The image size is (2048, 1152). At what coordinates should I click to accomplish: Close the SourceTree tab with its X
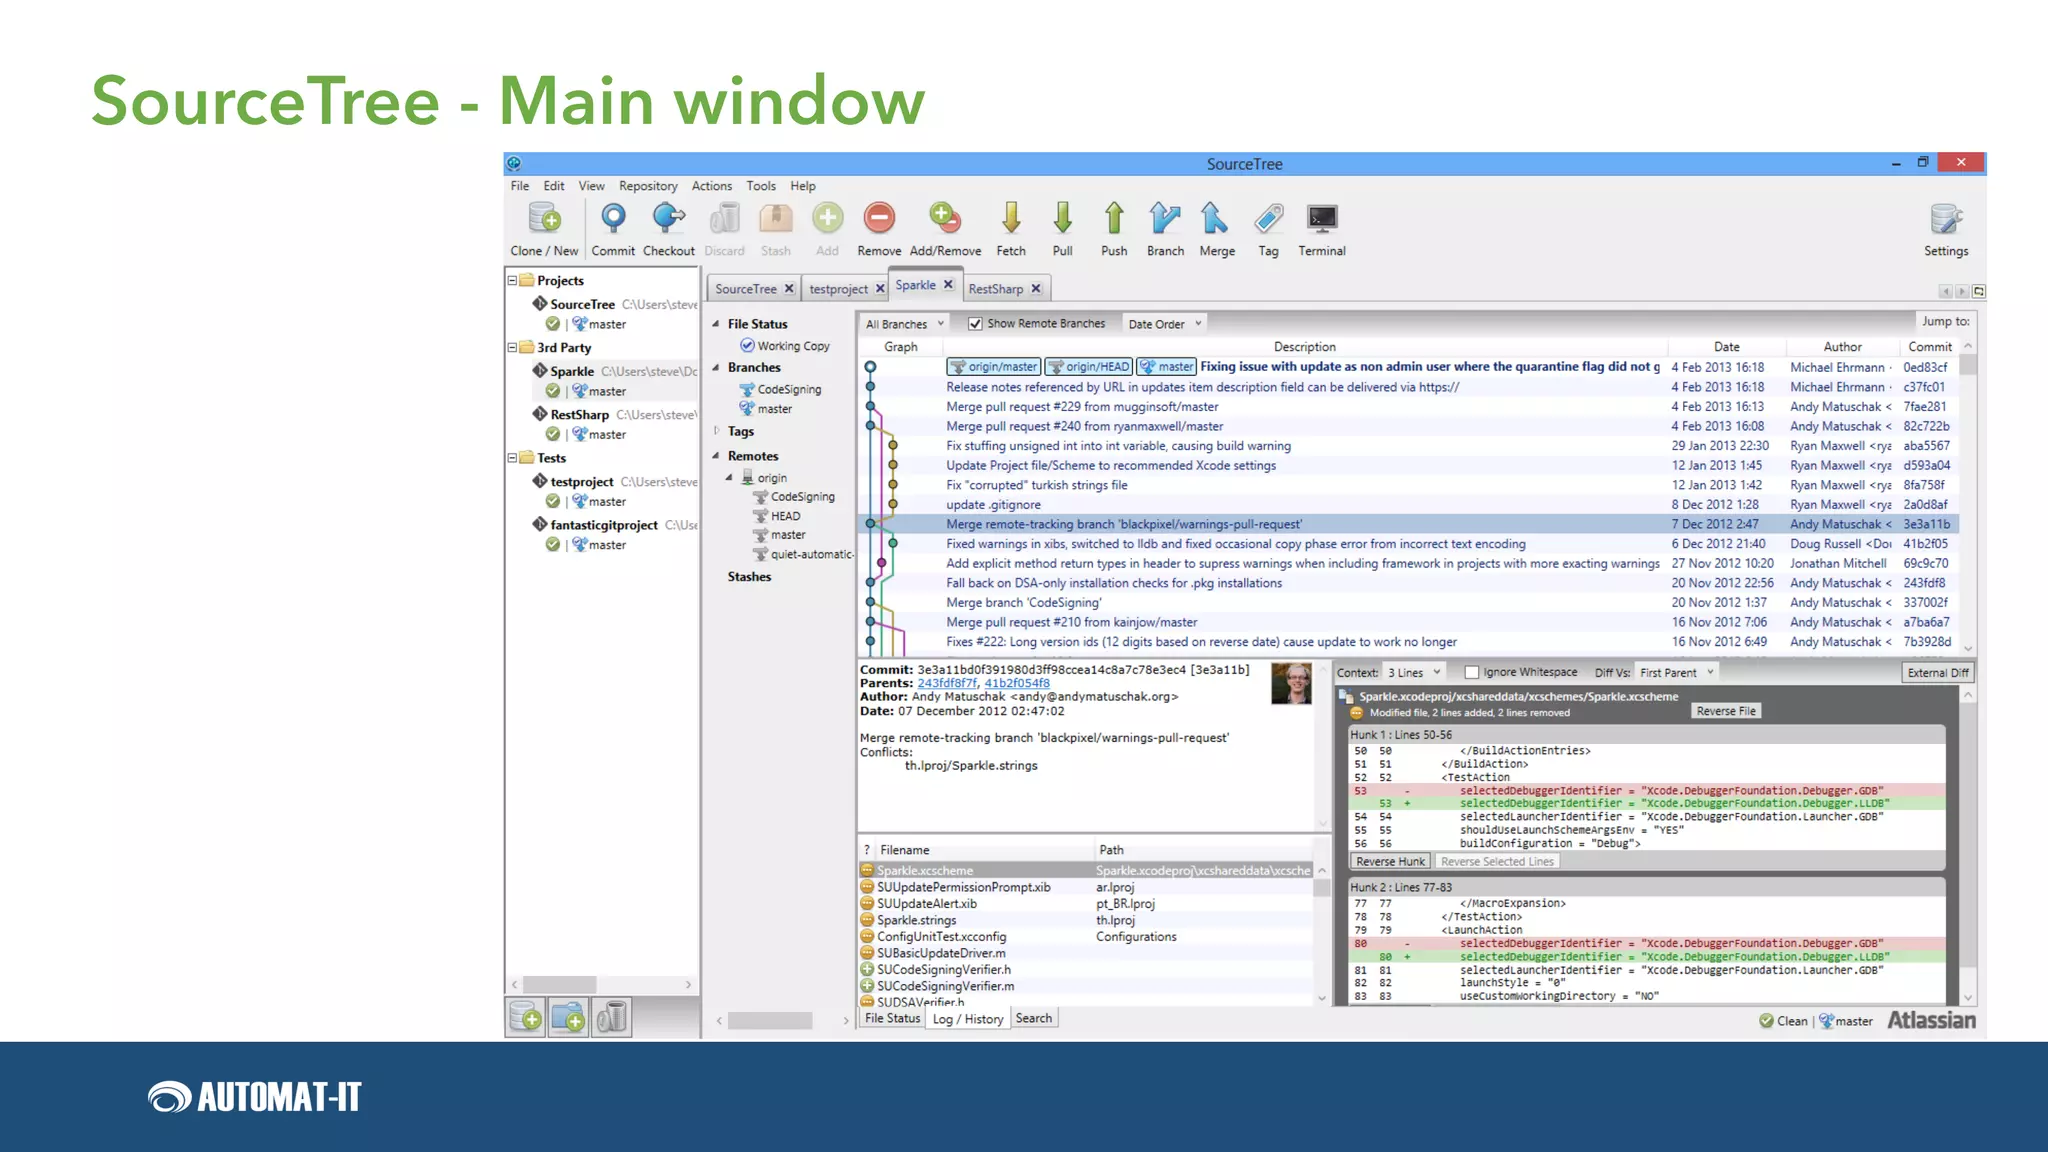tap(789, 288)
